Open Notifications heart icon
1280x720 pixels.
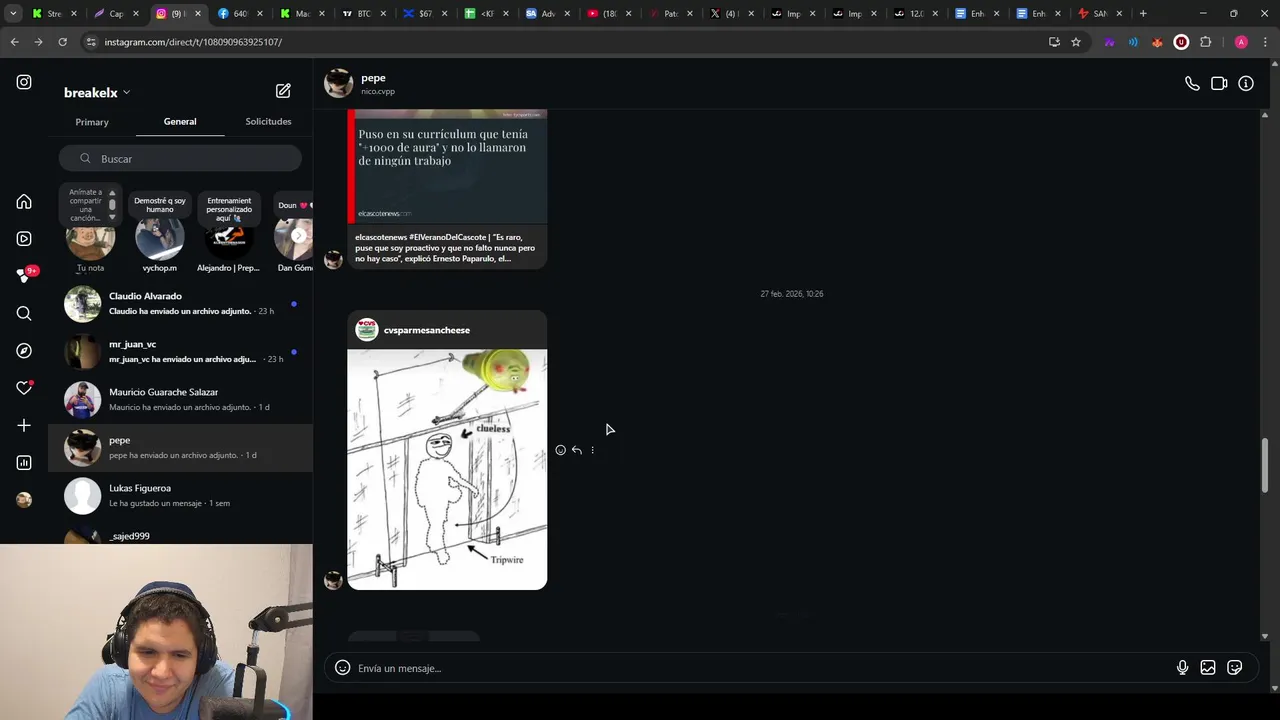(x=24, y=388)
